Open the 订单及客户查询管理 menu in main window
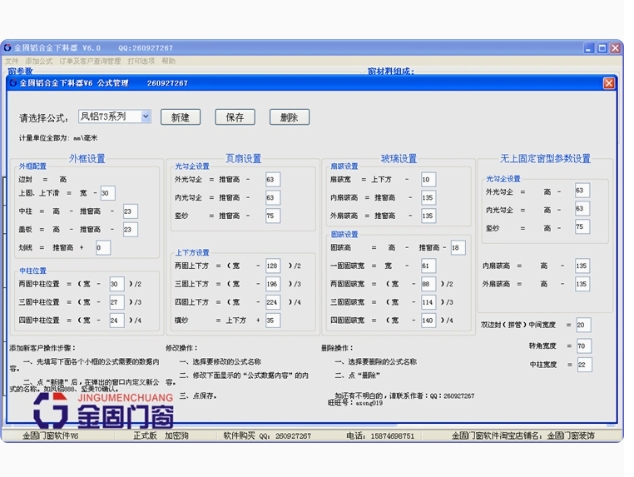The height and width of the screenshot is (477, 634). pyautogui.click(x=90, y=61)
